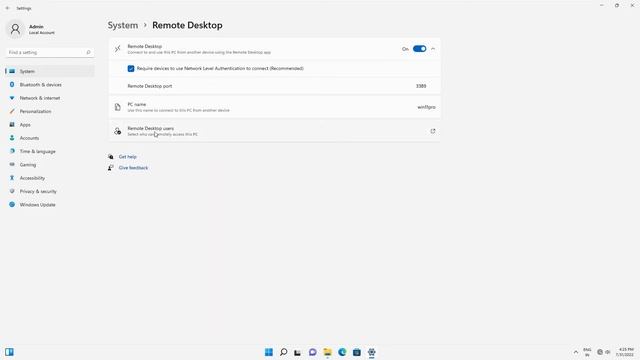This screenshot has width=640, height=360.
Task: Go back to System breadcrumb
Action: pyautogui.click(x=123, y=25)
